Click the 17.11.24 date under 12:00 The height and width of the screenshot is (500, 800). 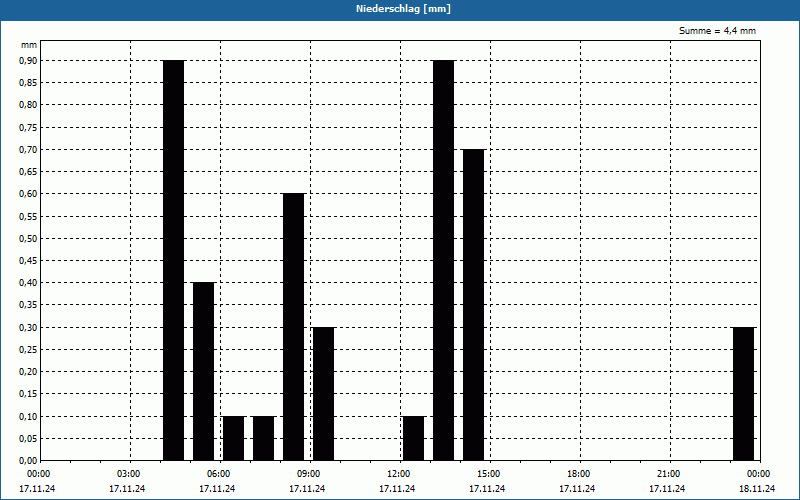[397, 489]
